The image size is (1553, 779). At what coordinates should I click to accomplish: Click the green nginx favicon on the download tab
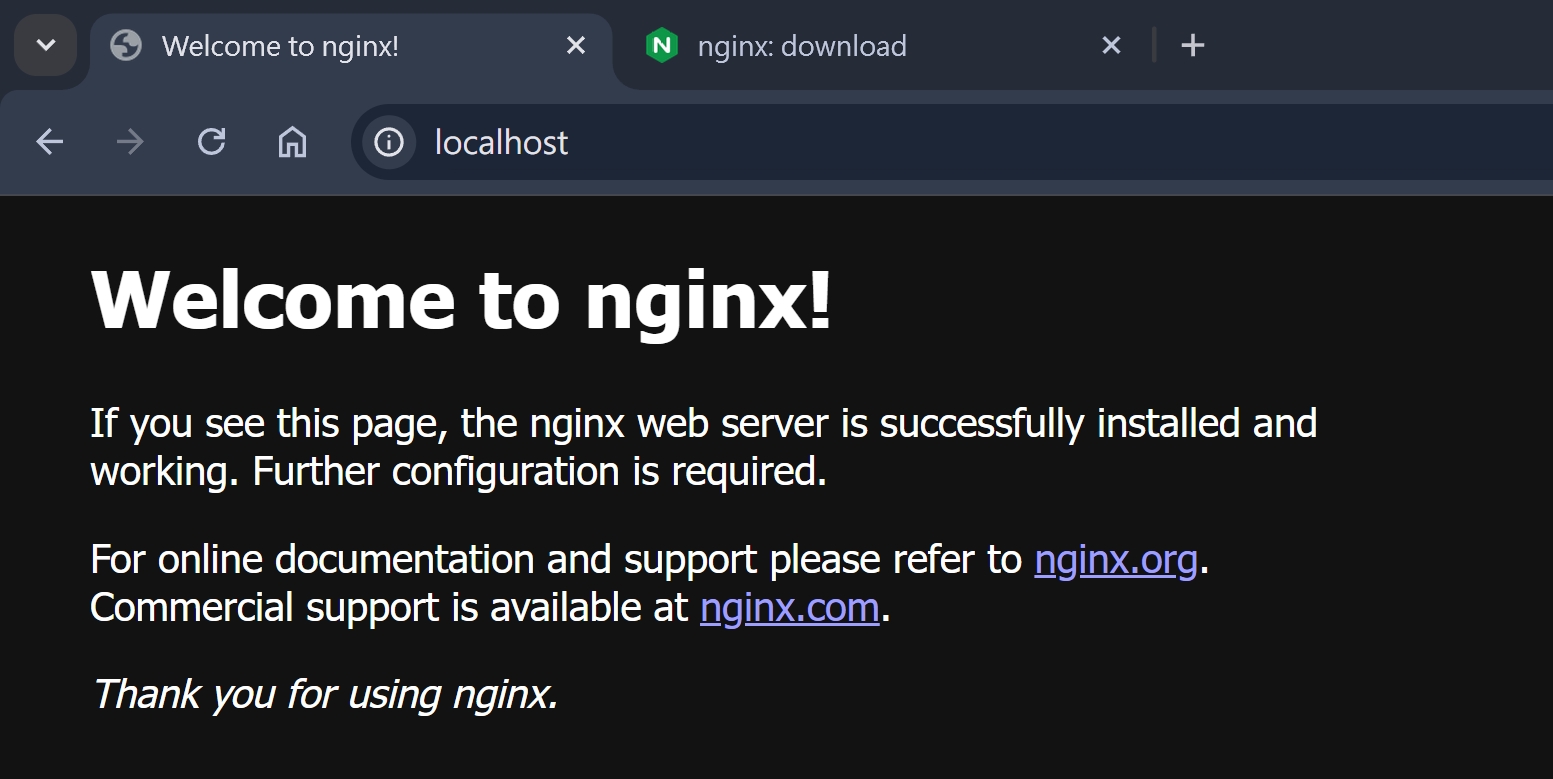(x=662, y=45)
